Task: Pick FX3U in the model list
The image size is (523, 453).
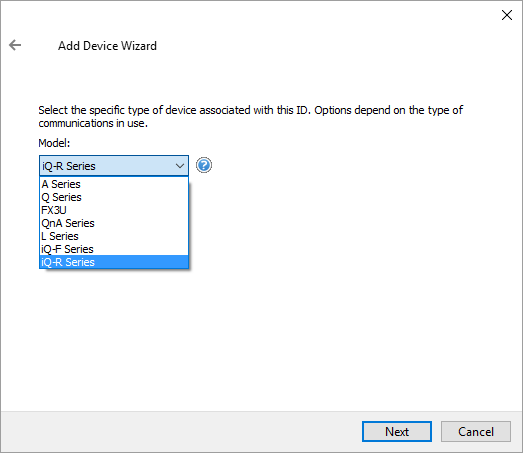Action: [114, 210]
